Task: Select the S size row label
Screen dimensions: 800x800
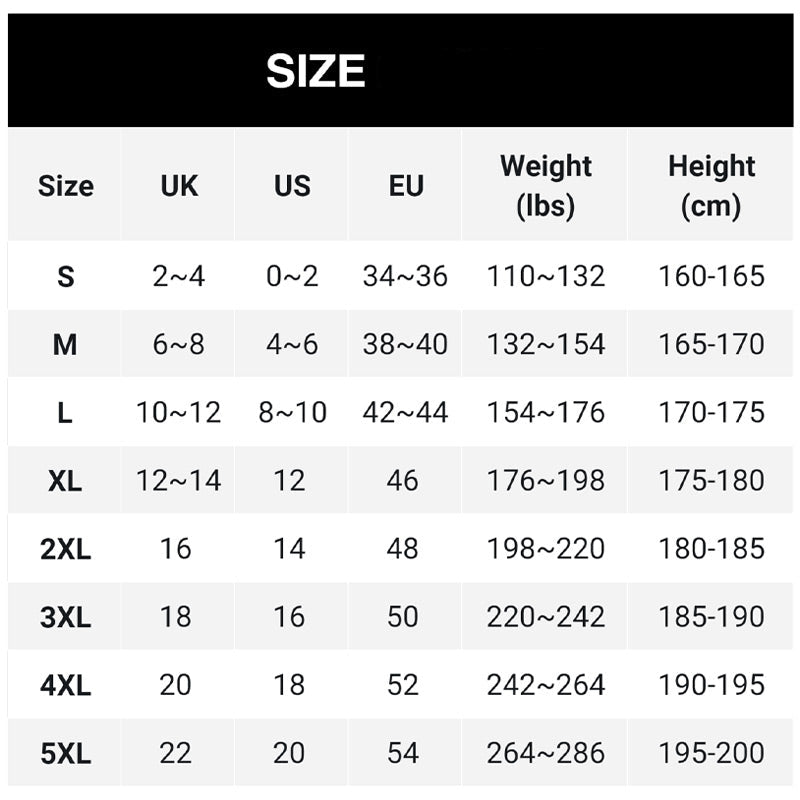Action: click(x=65, y=277)
